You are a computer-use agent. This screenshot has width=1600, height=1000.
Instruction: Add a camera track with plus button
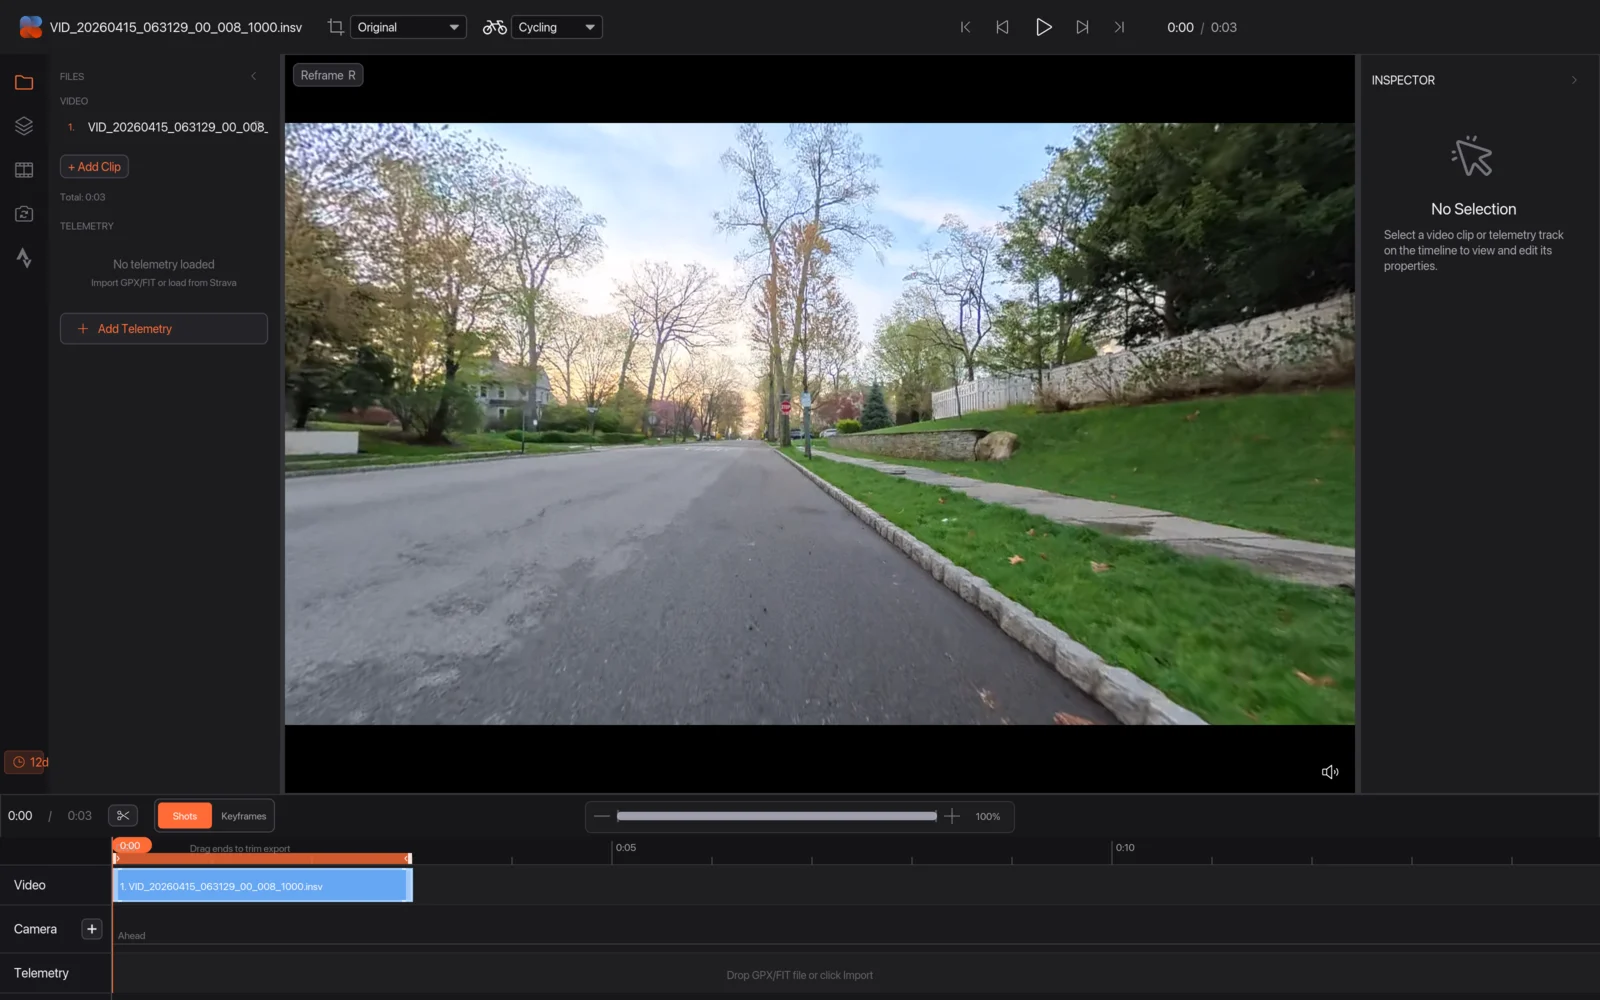click(x=92, y=929)
